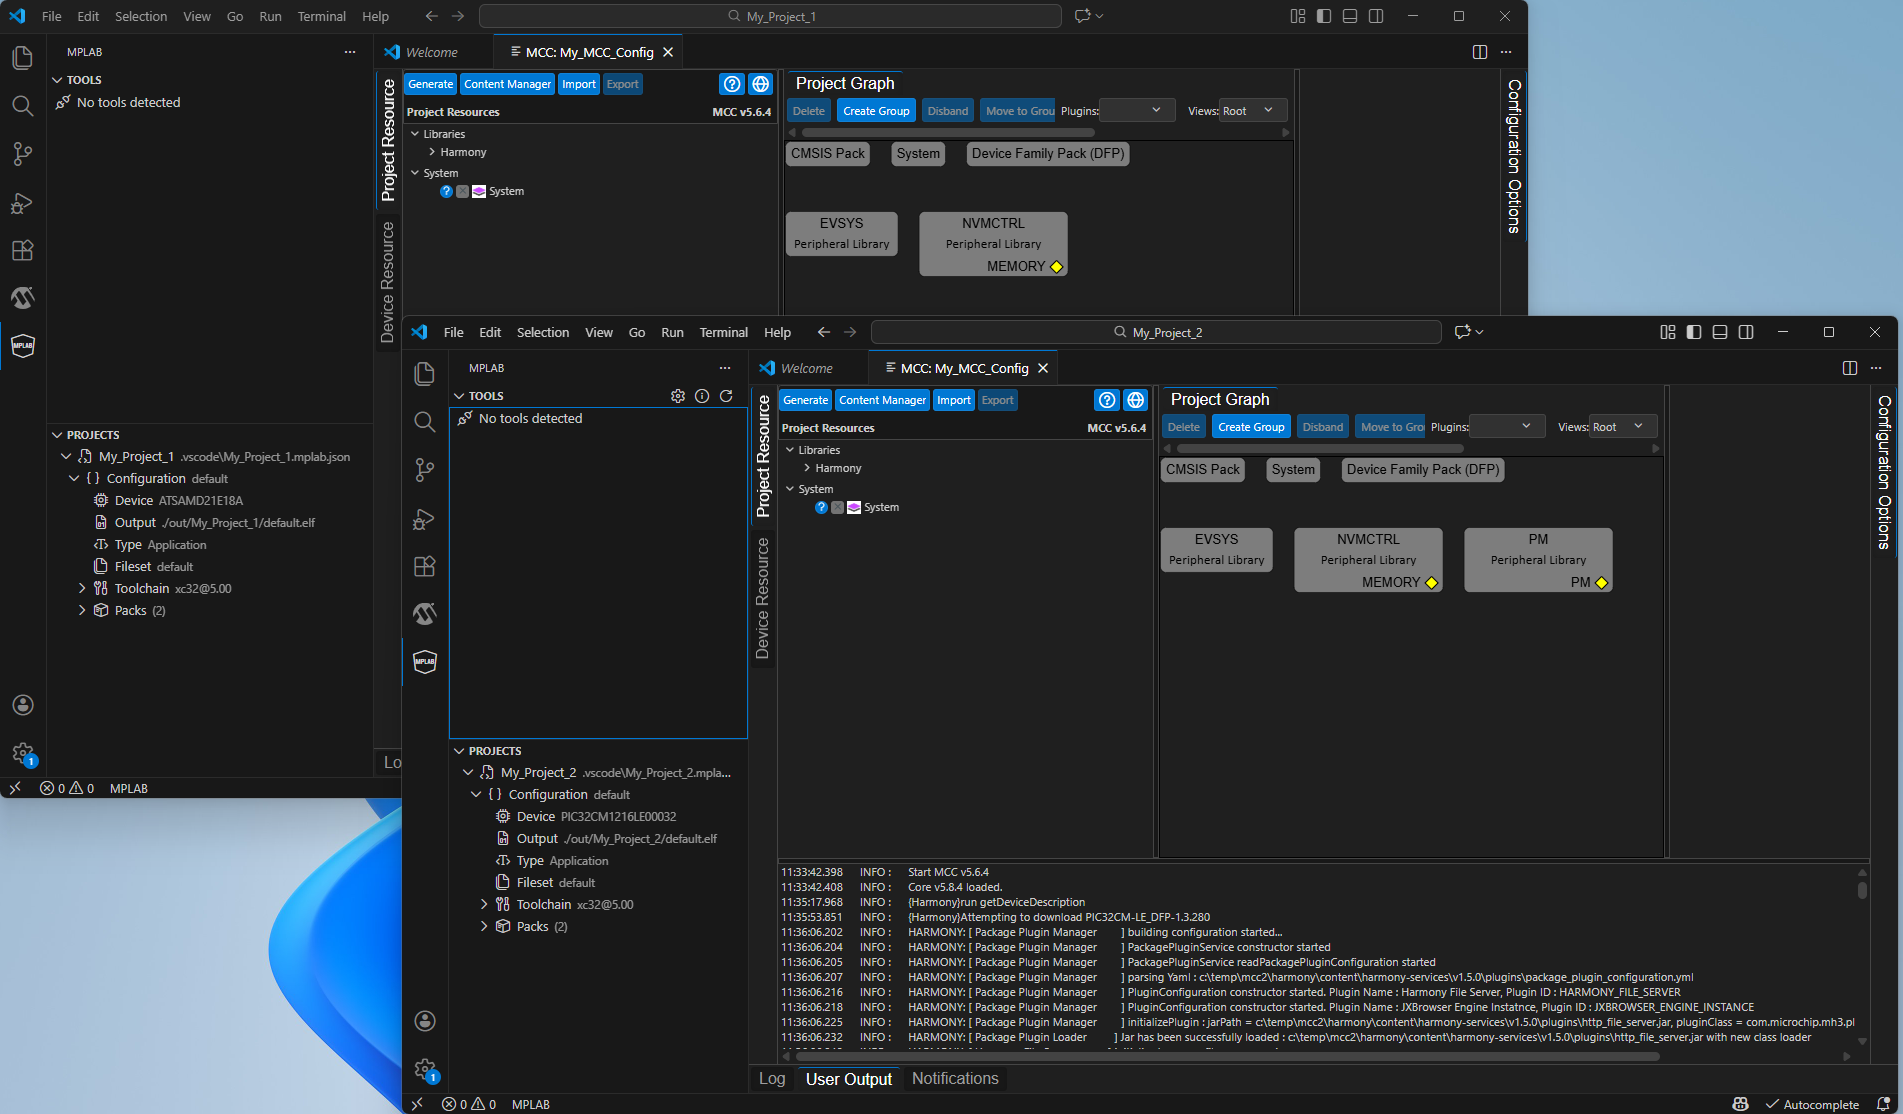Click info icon in My_Project_2 TOOLS header
1903x1114 pixels.
click(702, 396)
